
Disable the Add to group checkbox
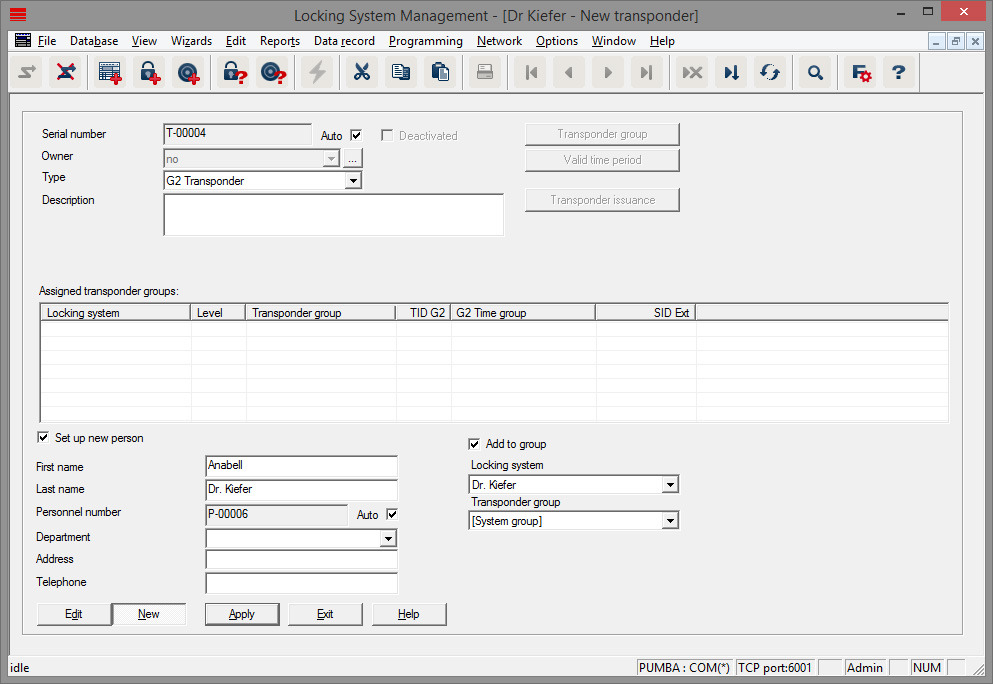coord(474,444)
